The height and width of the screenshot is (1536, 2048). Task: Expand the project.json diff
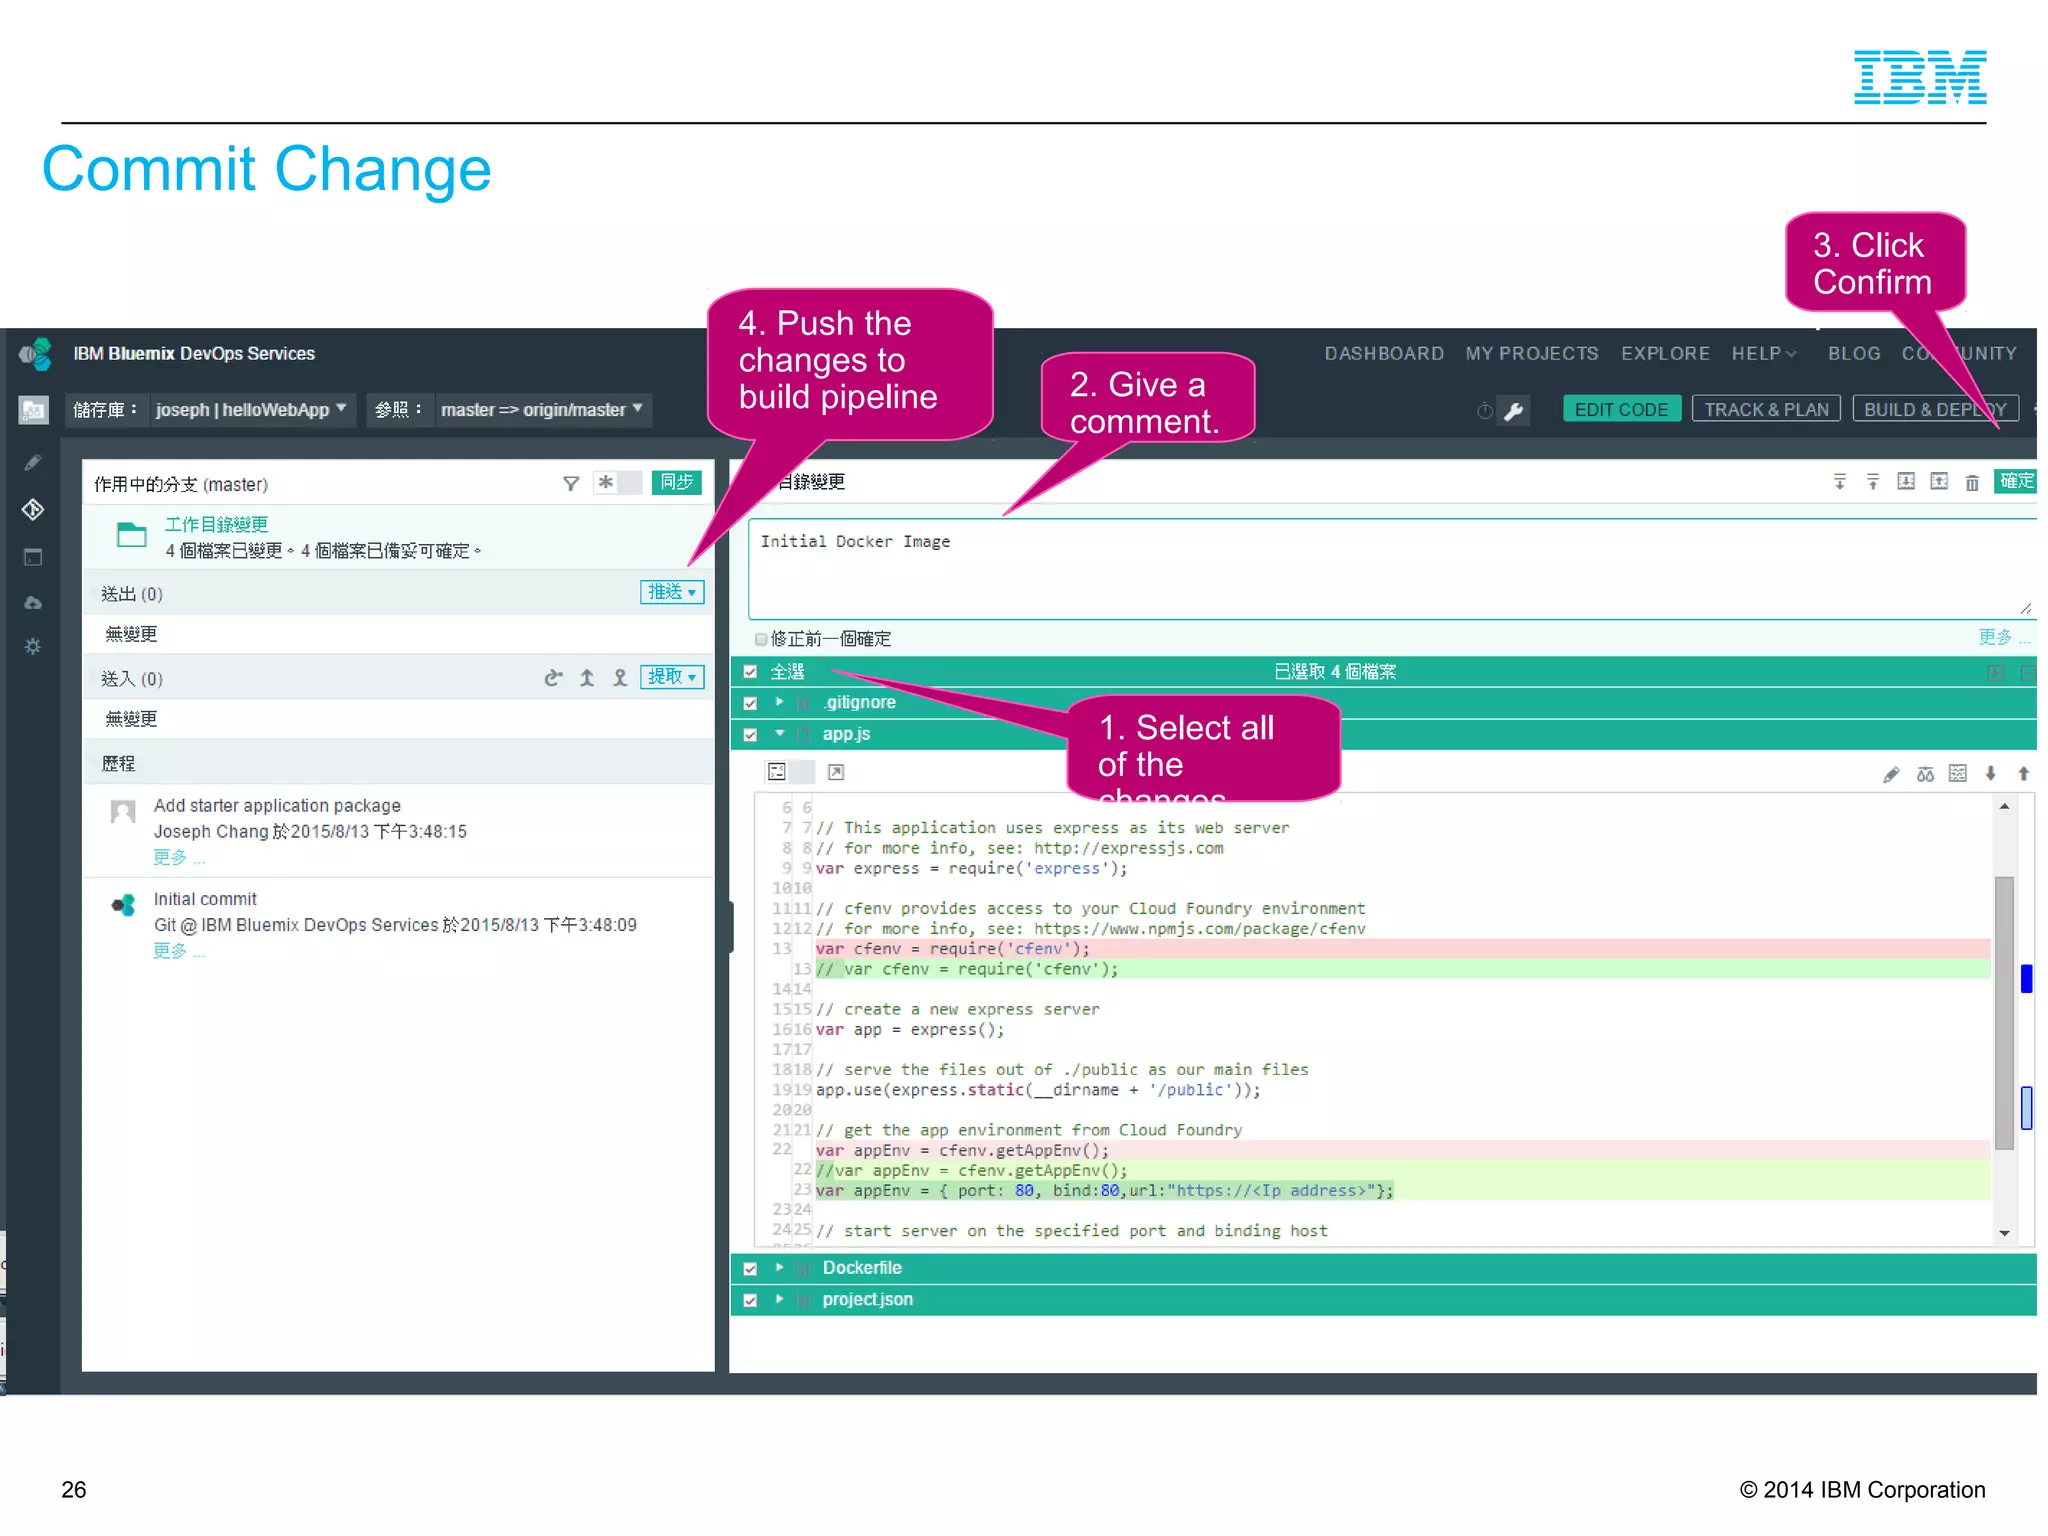779,1300
